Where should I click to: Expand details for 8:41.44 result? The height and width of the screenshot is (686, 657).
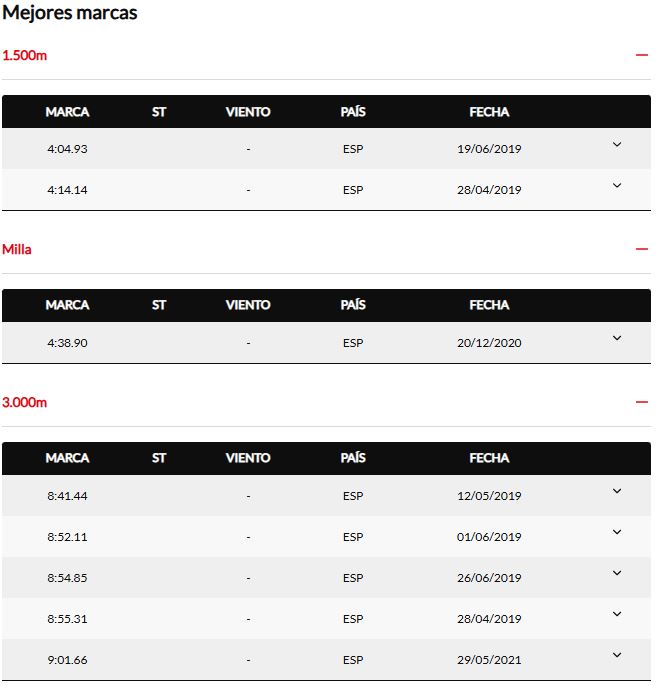616,492
